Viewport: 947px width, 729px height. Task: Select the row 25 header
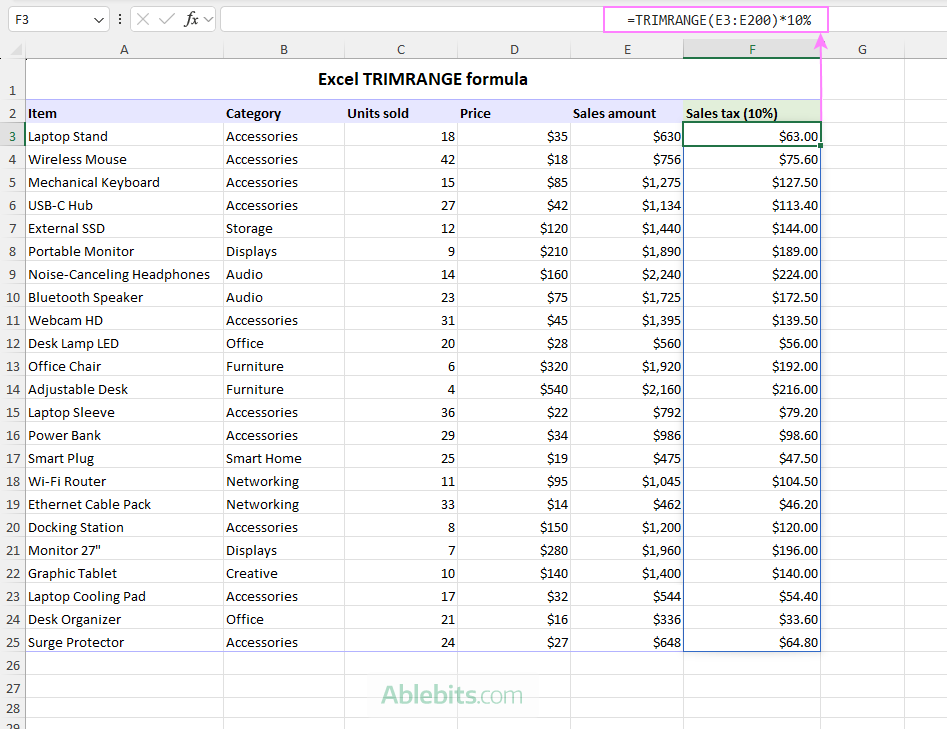click(12, 642)
